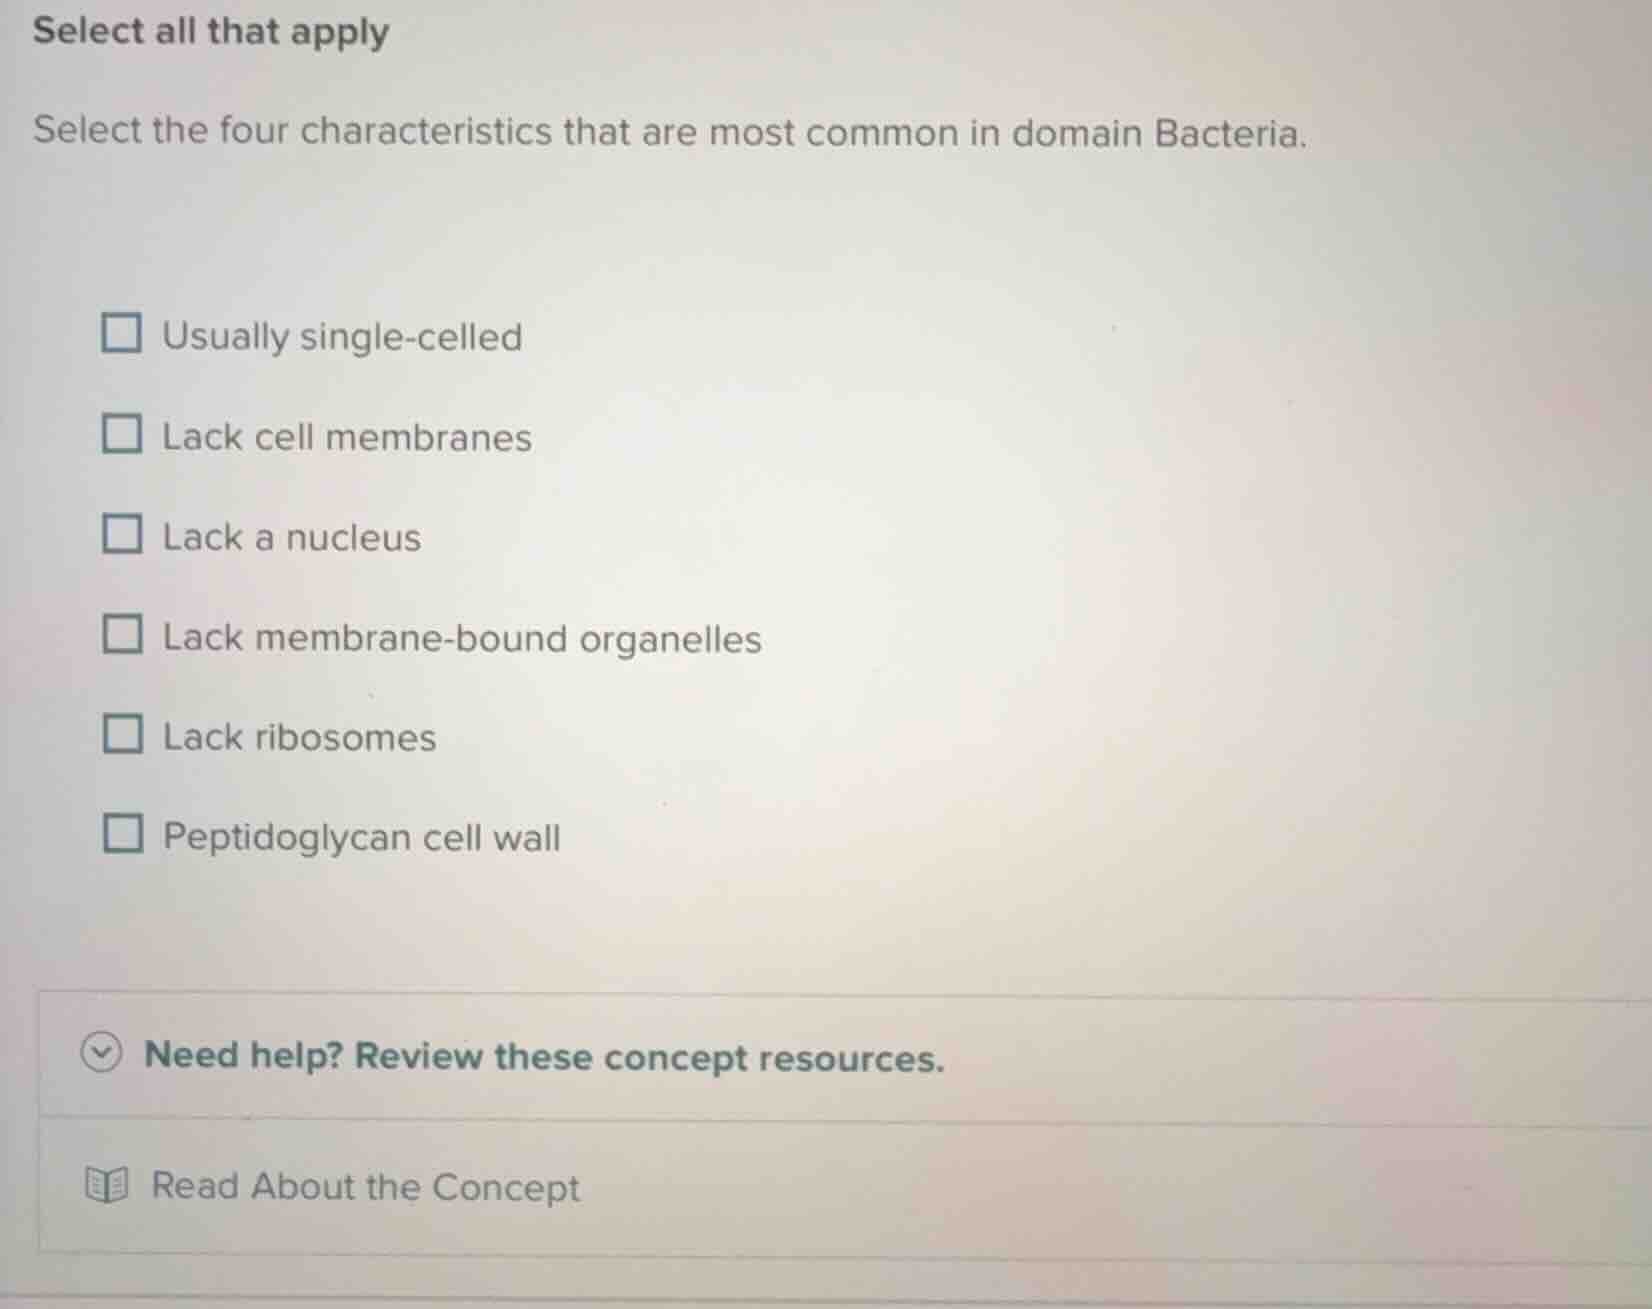The height and width of the screenshot is (1309, 1652).
Task: Select the Peptidoglycan cell wall answer label
Action: (360, 838)
